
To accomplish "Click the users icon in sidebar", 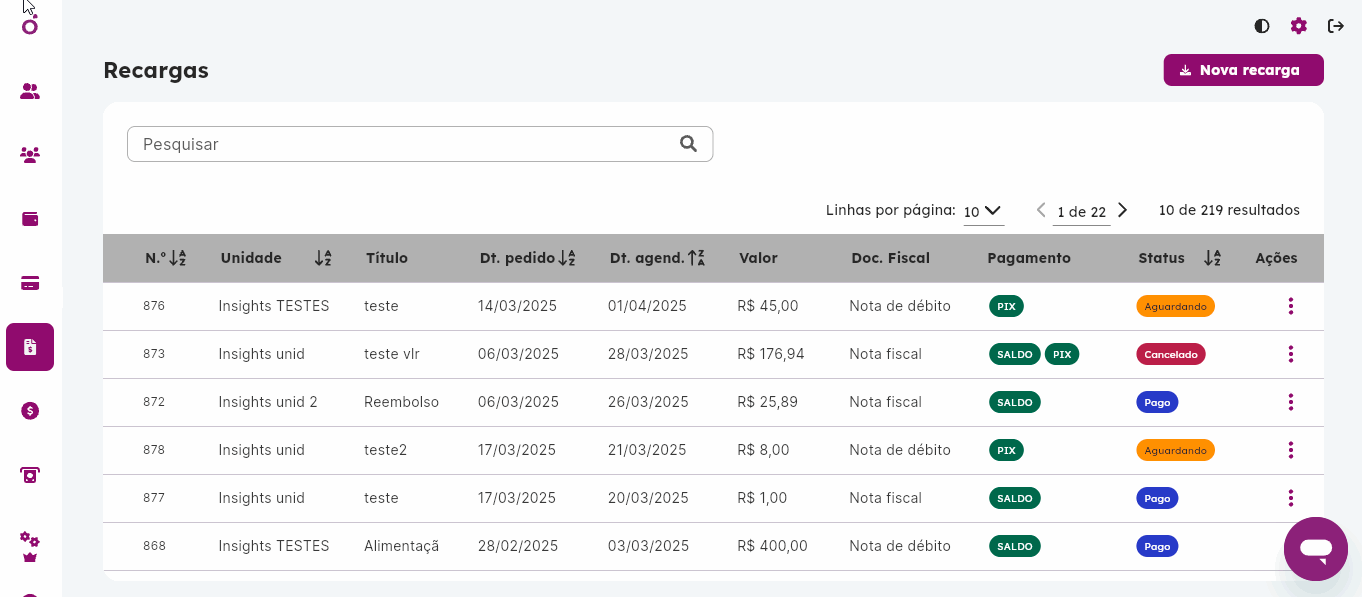I will pyautogui.click(x=30, y=91).
